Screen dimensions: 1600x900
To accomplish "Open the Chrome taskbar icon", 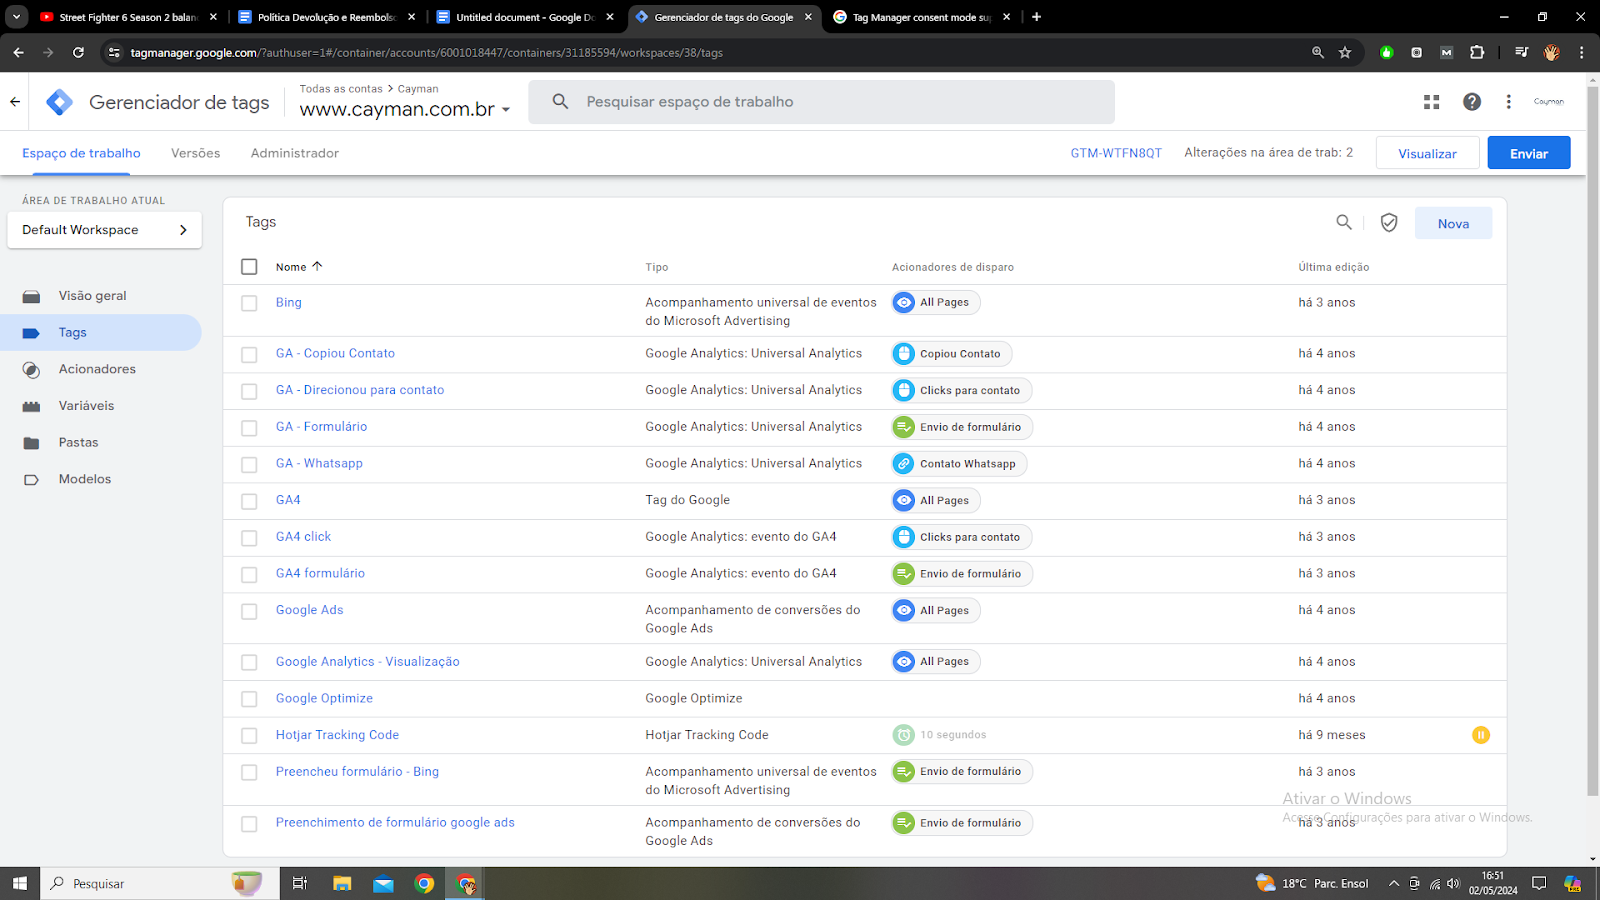I will 424,884.
